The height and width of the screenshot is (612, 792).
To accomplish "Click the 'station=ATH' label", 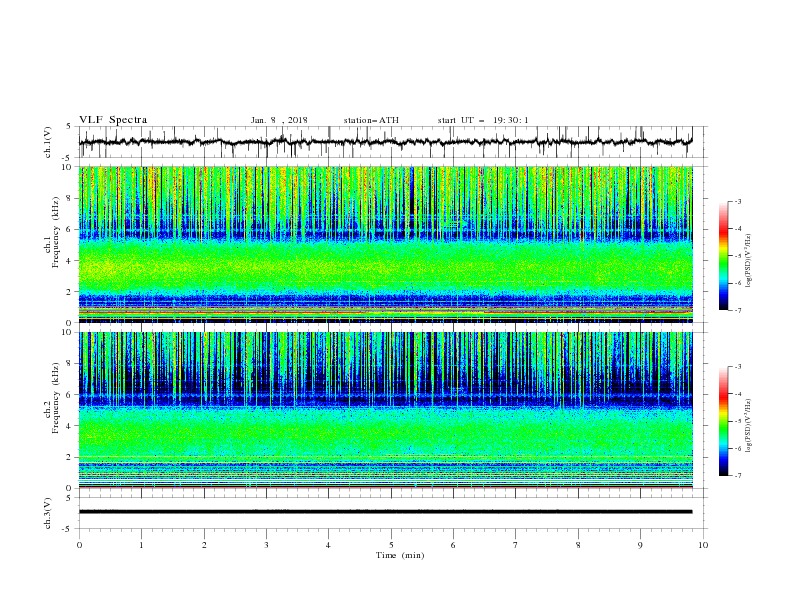I will coord(371,120).
